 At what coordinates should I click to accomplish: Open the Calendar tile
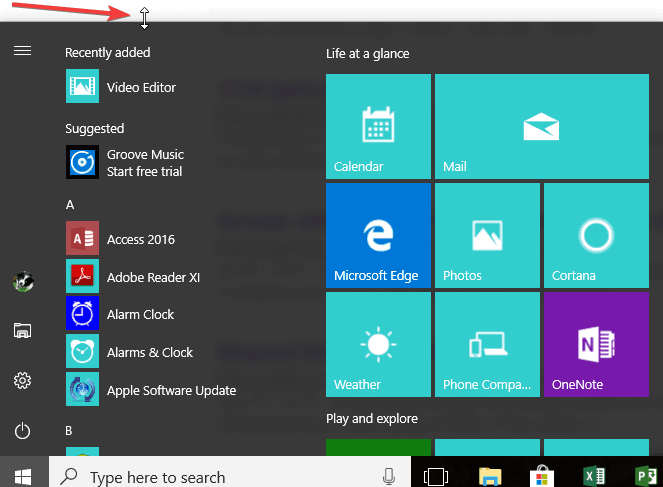[x=378, y=126]
